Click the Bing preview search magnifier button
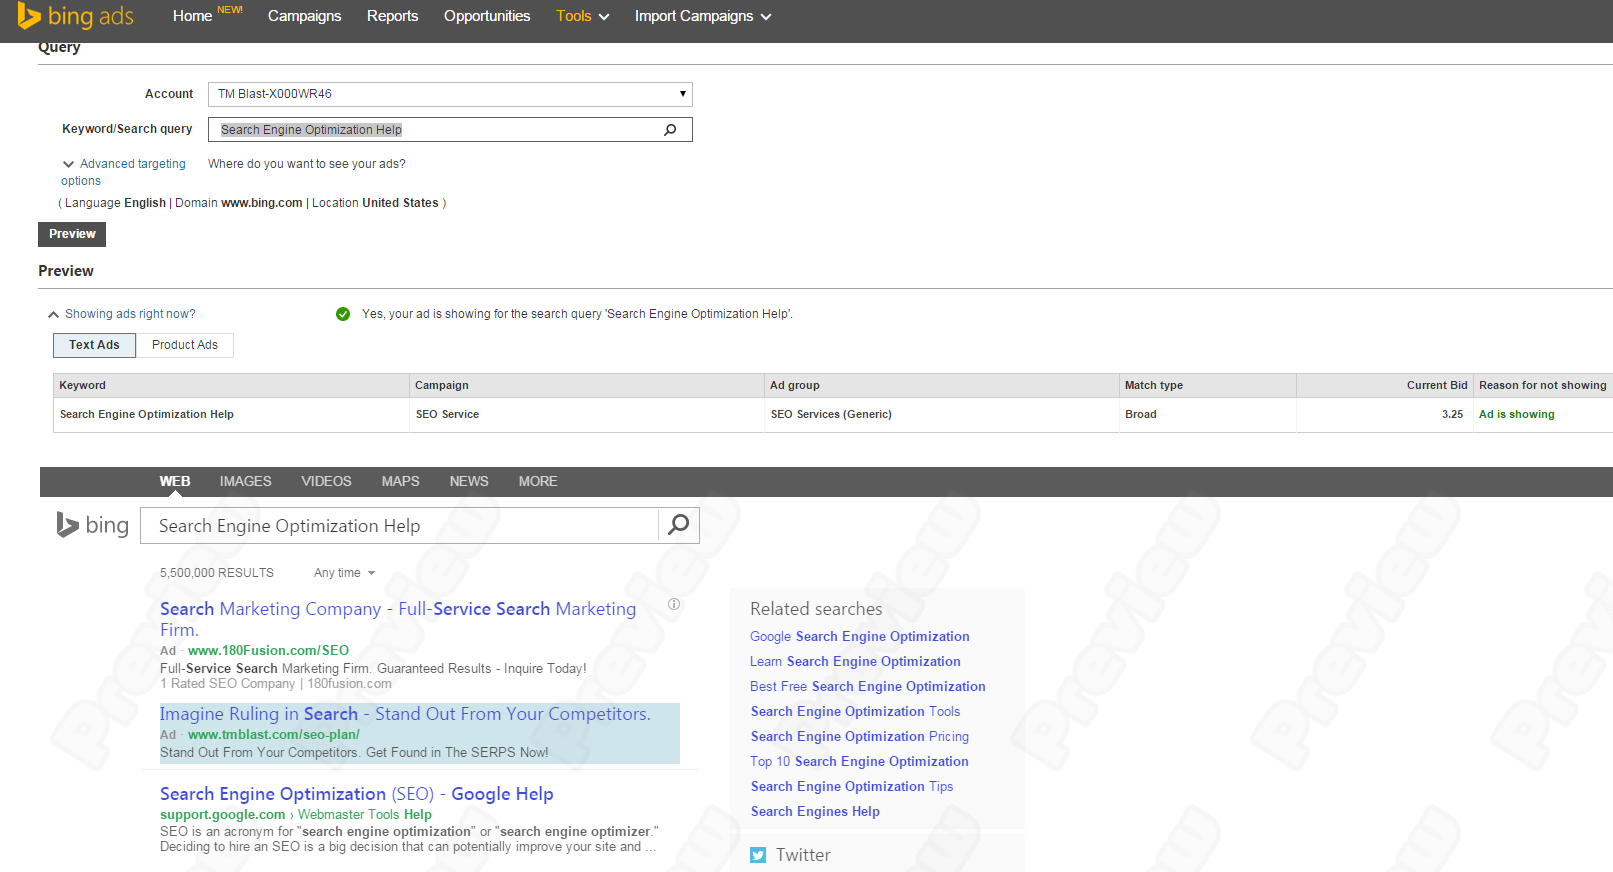 (x=679, y=525)
